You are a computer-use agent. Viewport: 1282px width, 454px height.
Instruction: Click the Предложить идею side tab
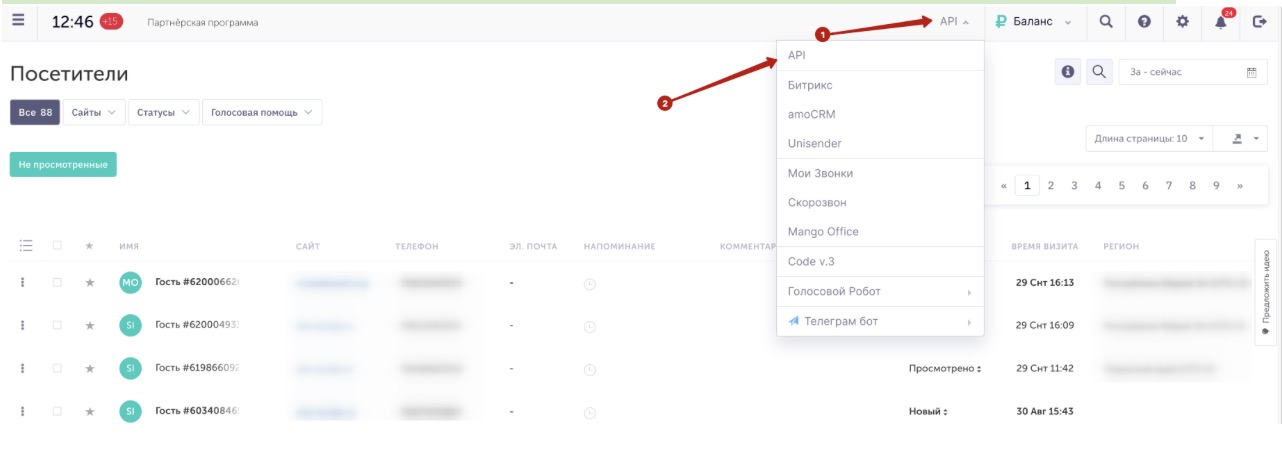(1266, 292)
